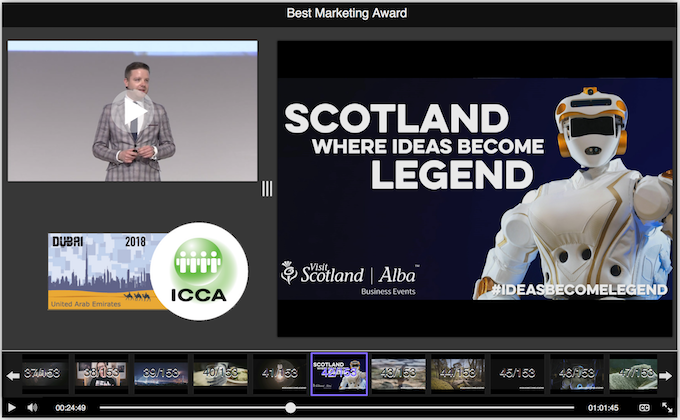This screenshot has width=680, height=420.
Task: Enter fullscreen with the expand arrows icon
Action: (667, 407)
